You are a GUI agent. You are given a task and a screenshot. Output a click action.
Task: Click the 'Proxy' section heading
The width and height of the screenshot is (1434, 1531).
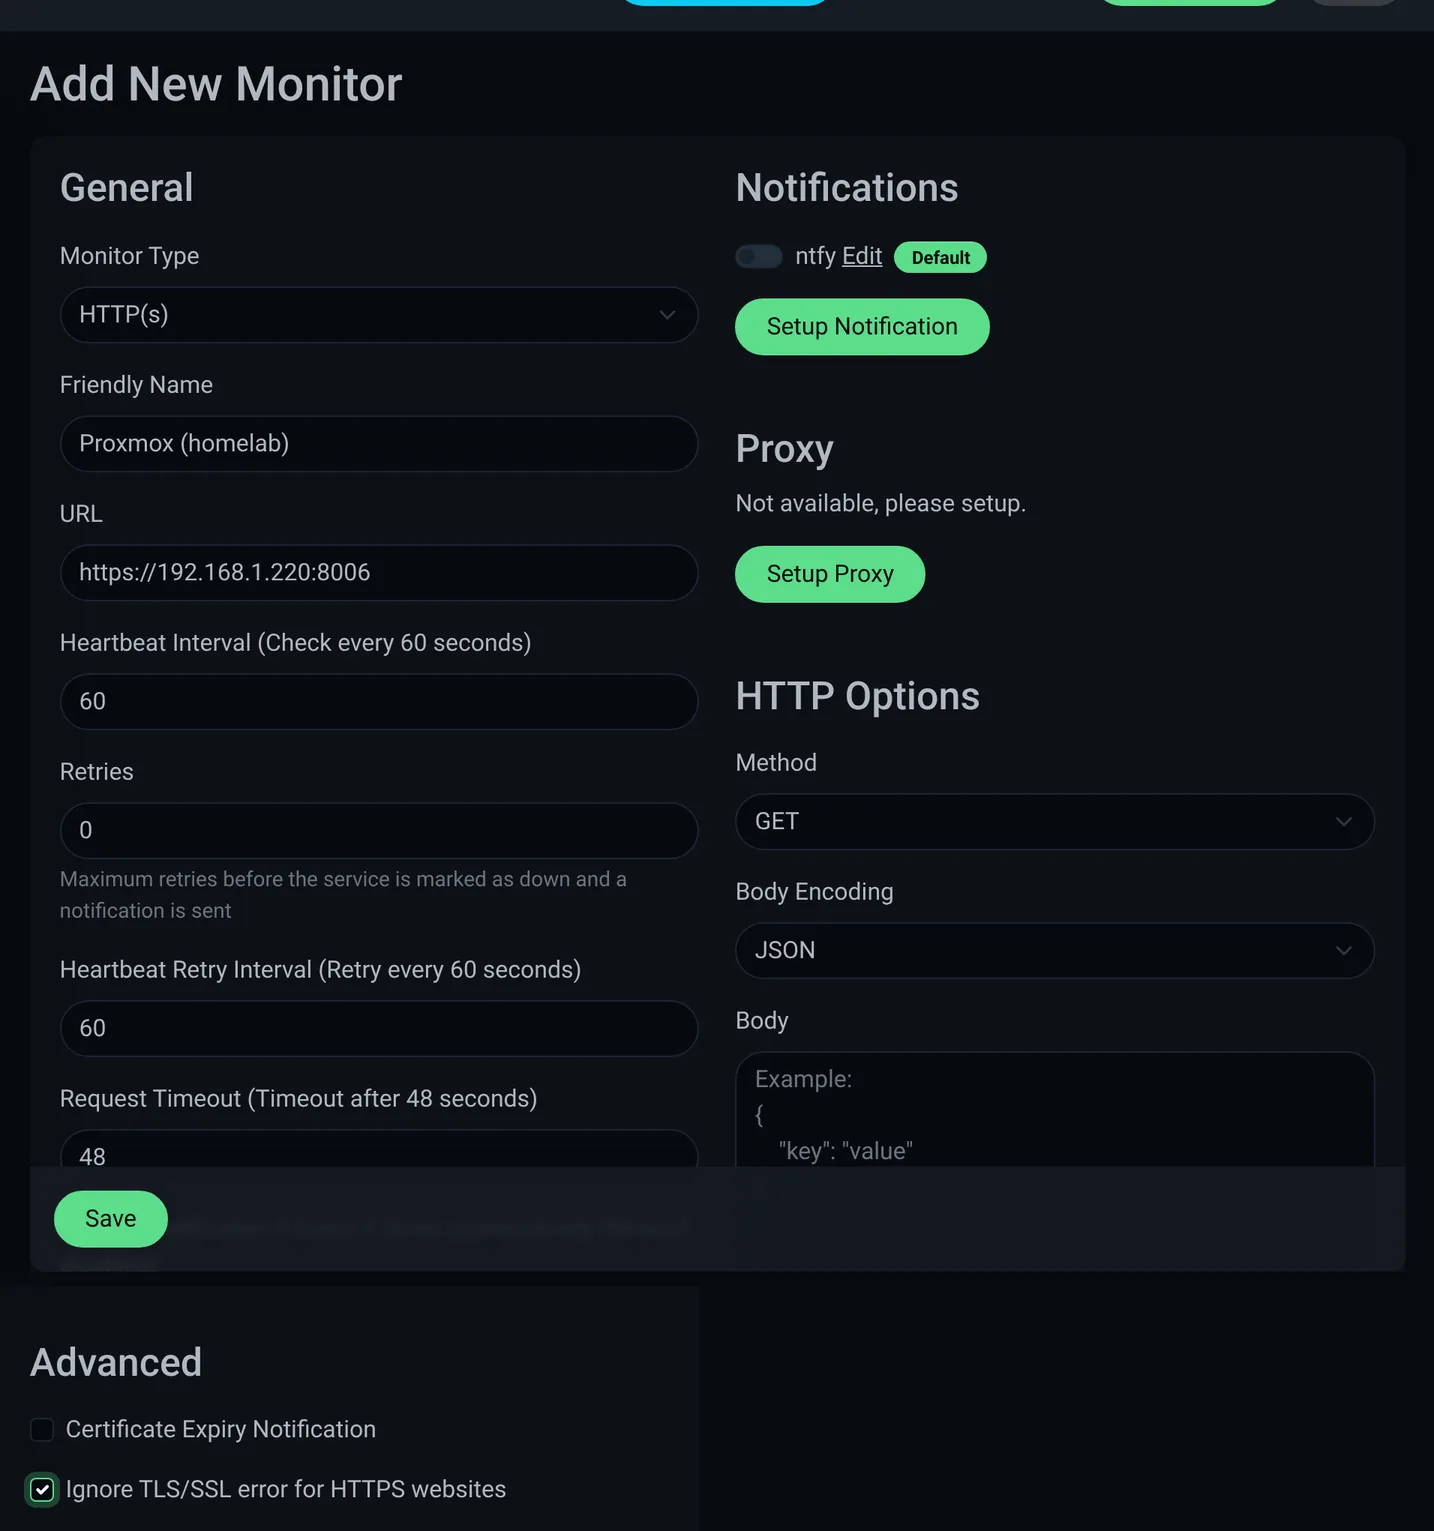tap(785, 449)
